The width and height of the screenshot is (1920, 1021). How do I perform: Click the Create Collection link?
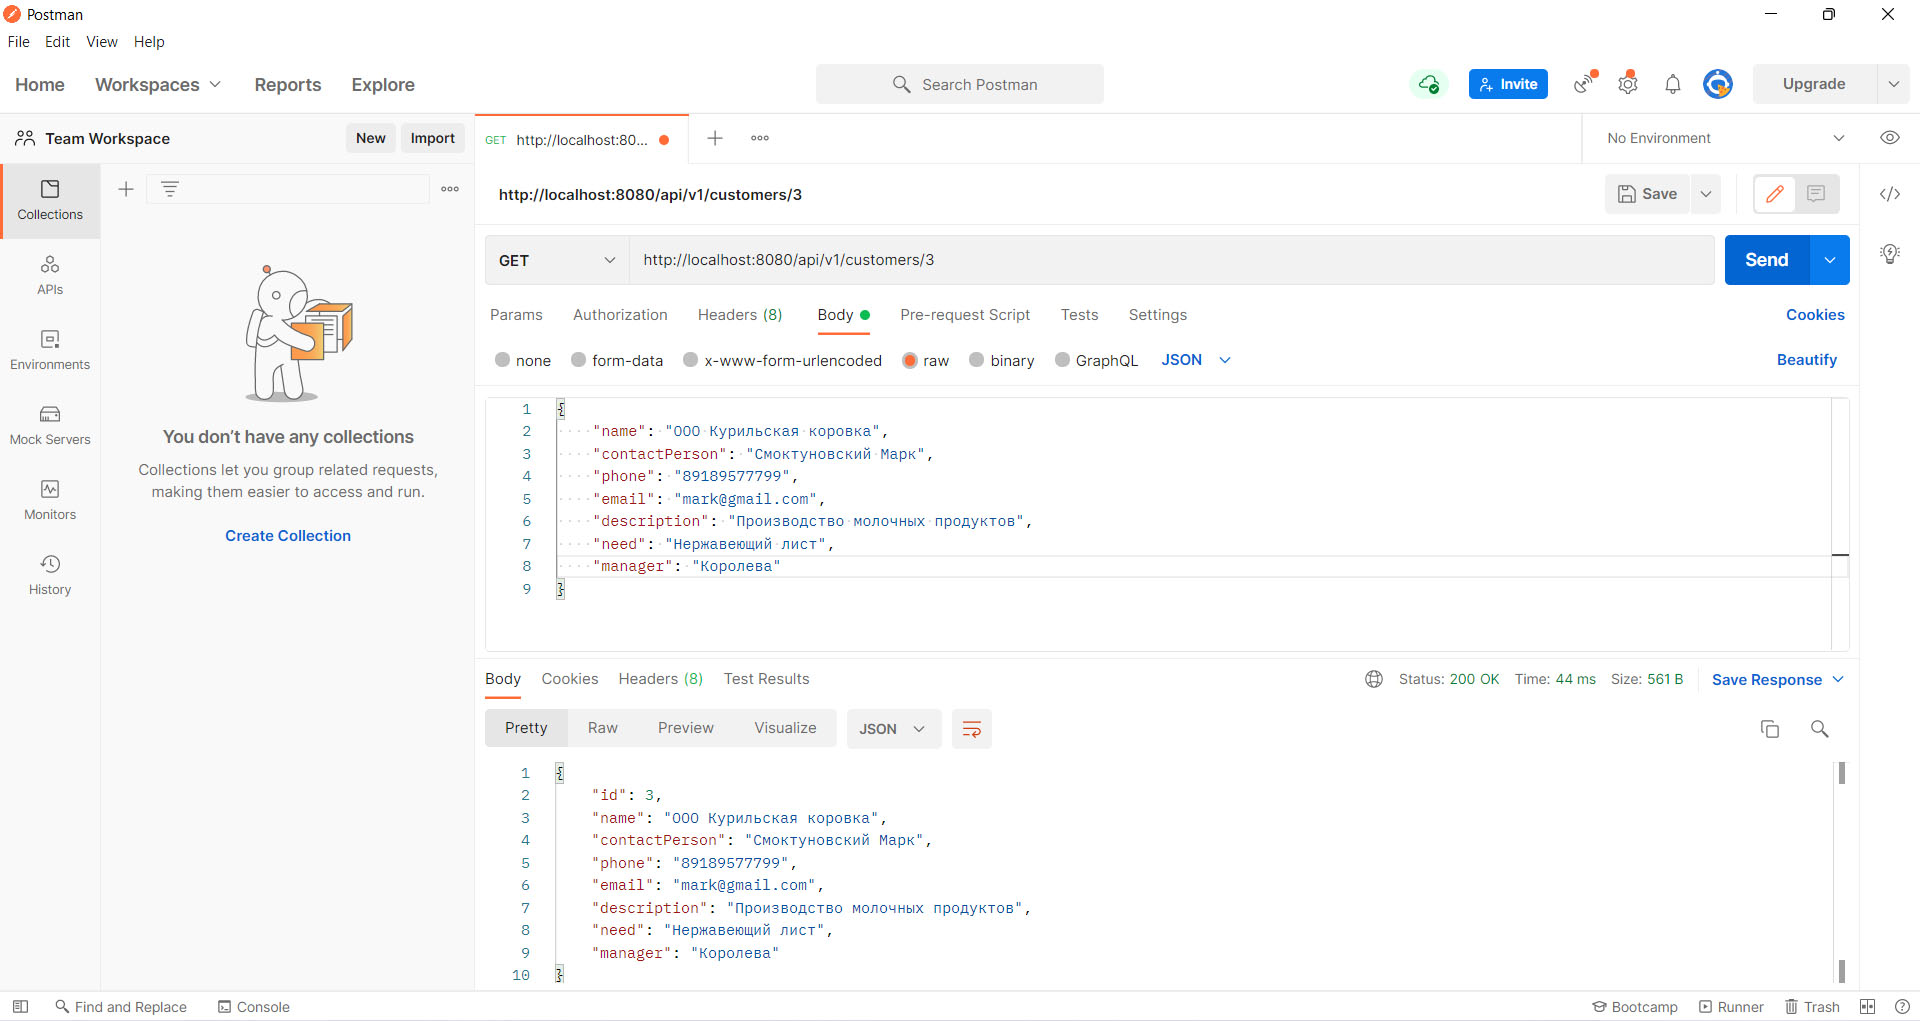(288, 536)
